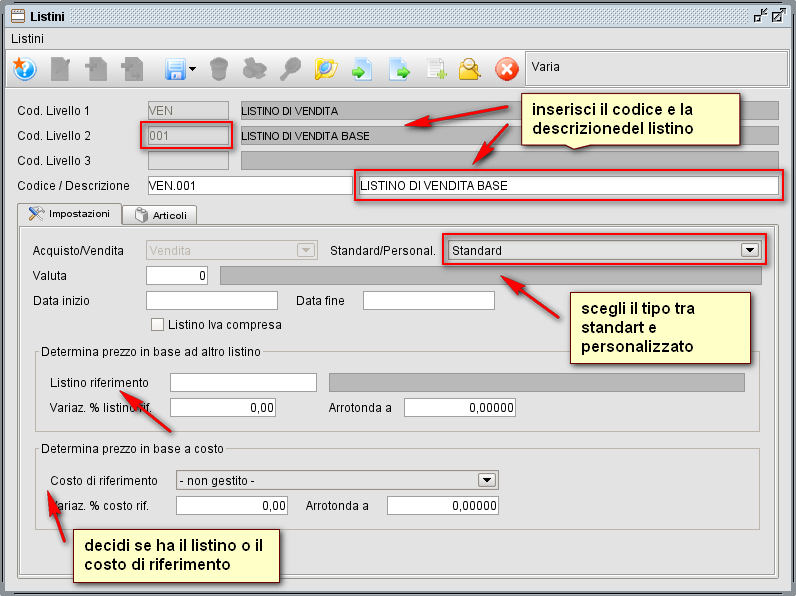Click the Cod. Livello 1 label

53,111
